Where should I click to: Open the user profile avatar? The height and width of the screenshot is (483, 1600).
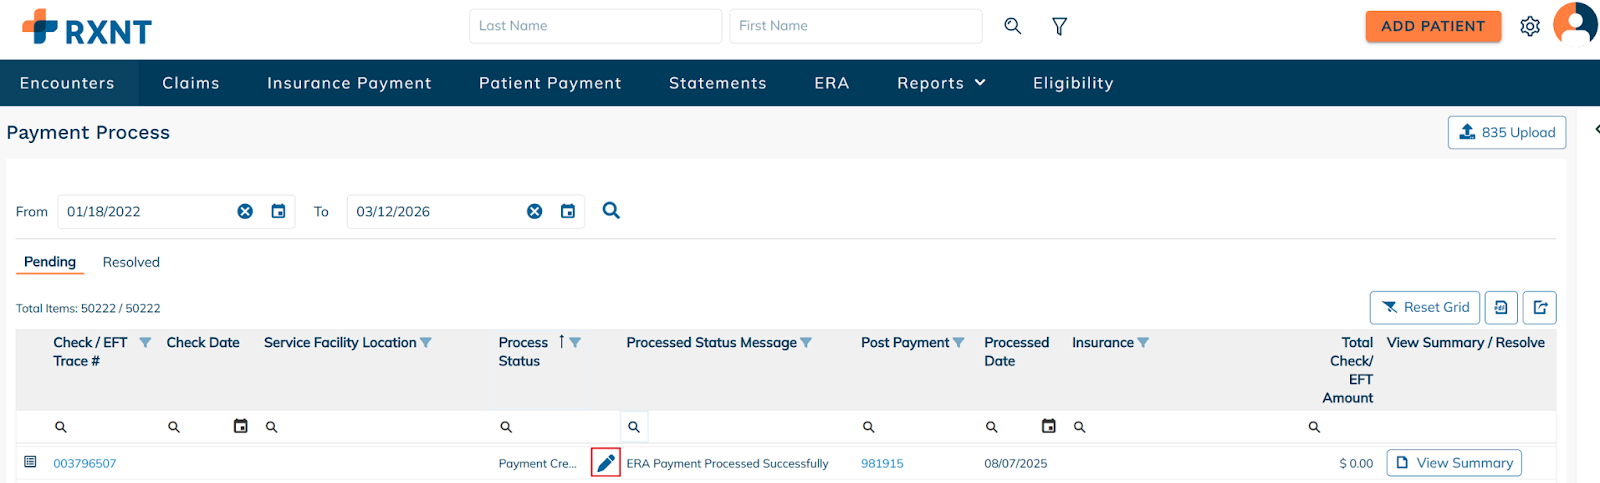coord(1574,24)
